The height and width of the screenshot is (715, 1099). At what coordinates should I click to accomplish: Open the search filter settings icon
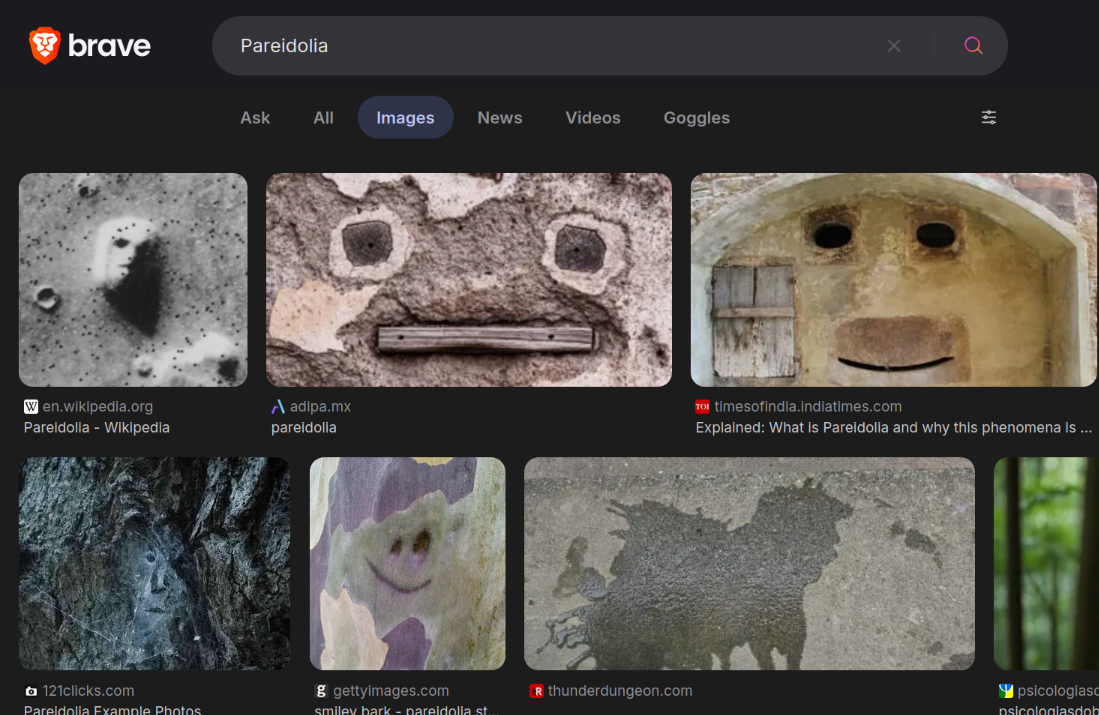[988, 117]
